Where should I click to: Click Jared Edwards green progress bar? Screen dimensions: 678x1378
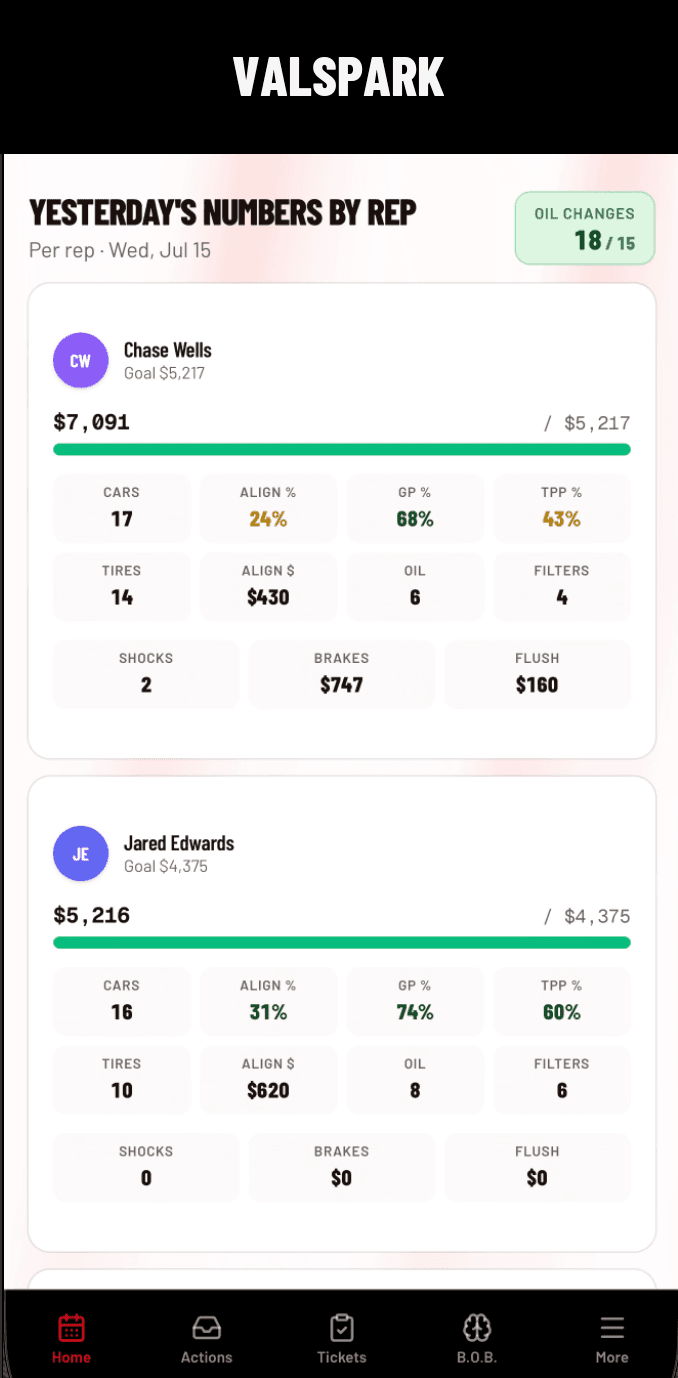point(342,942)
